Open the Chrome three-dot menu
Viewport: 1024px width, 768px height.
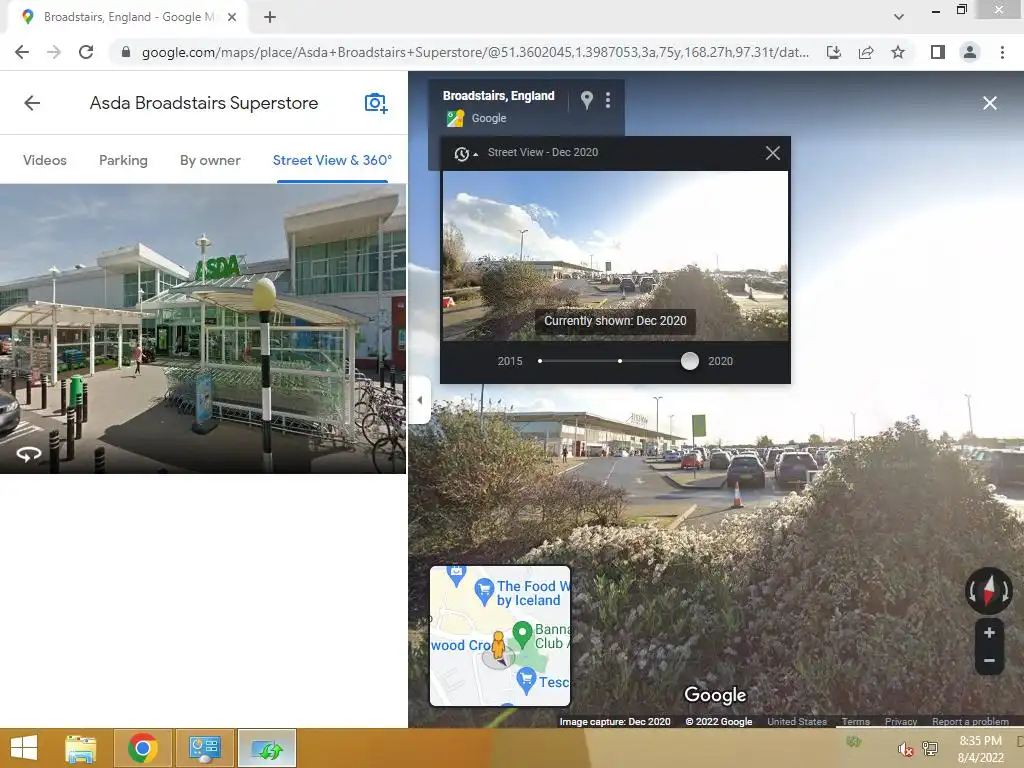point(1002,52)
